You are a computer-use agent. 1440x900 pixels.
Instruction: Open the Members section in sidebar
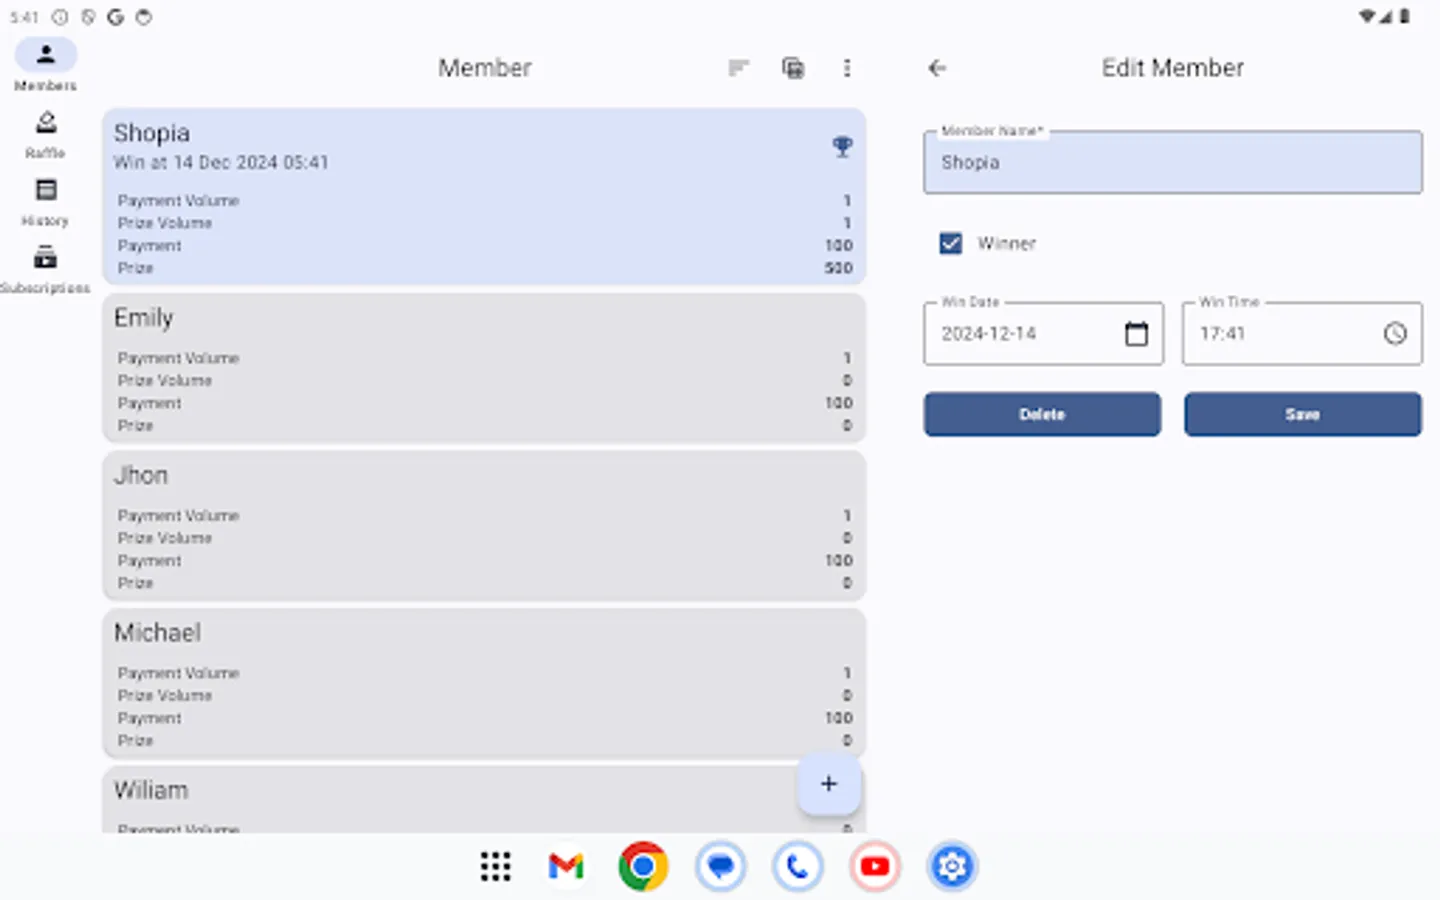coord(45,66)
